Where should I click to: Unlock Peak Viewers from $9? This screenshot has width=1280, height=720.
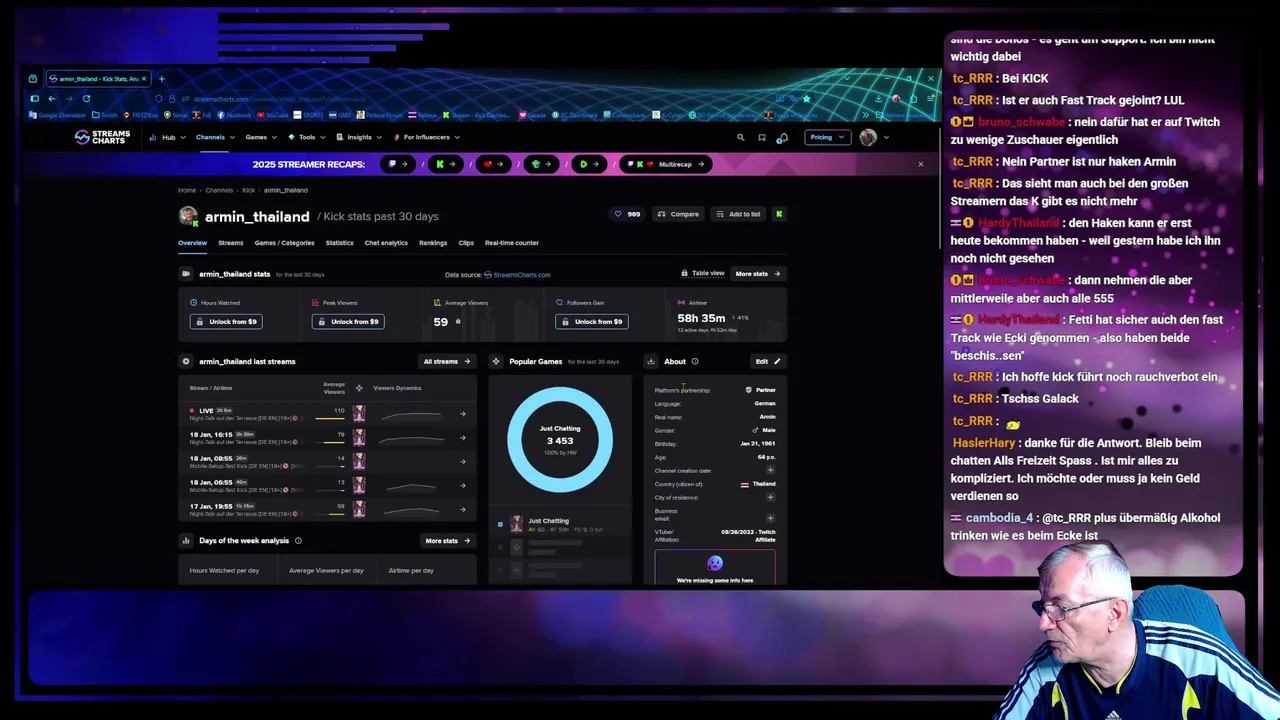coord(348,321)
